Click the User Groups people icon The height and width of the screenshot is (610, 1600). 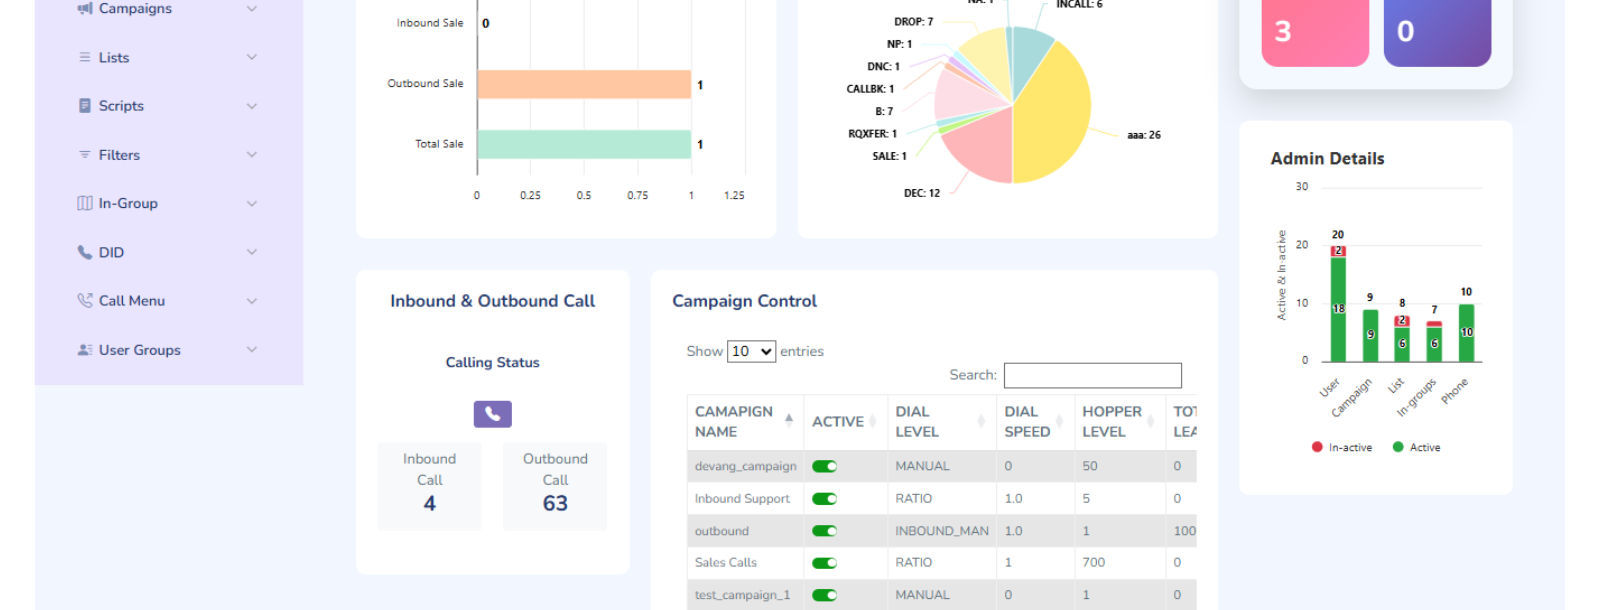(x=85, y=350)
